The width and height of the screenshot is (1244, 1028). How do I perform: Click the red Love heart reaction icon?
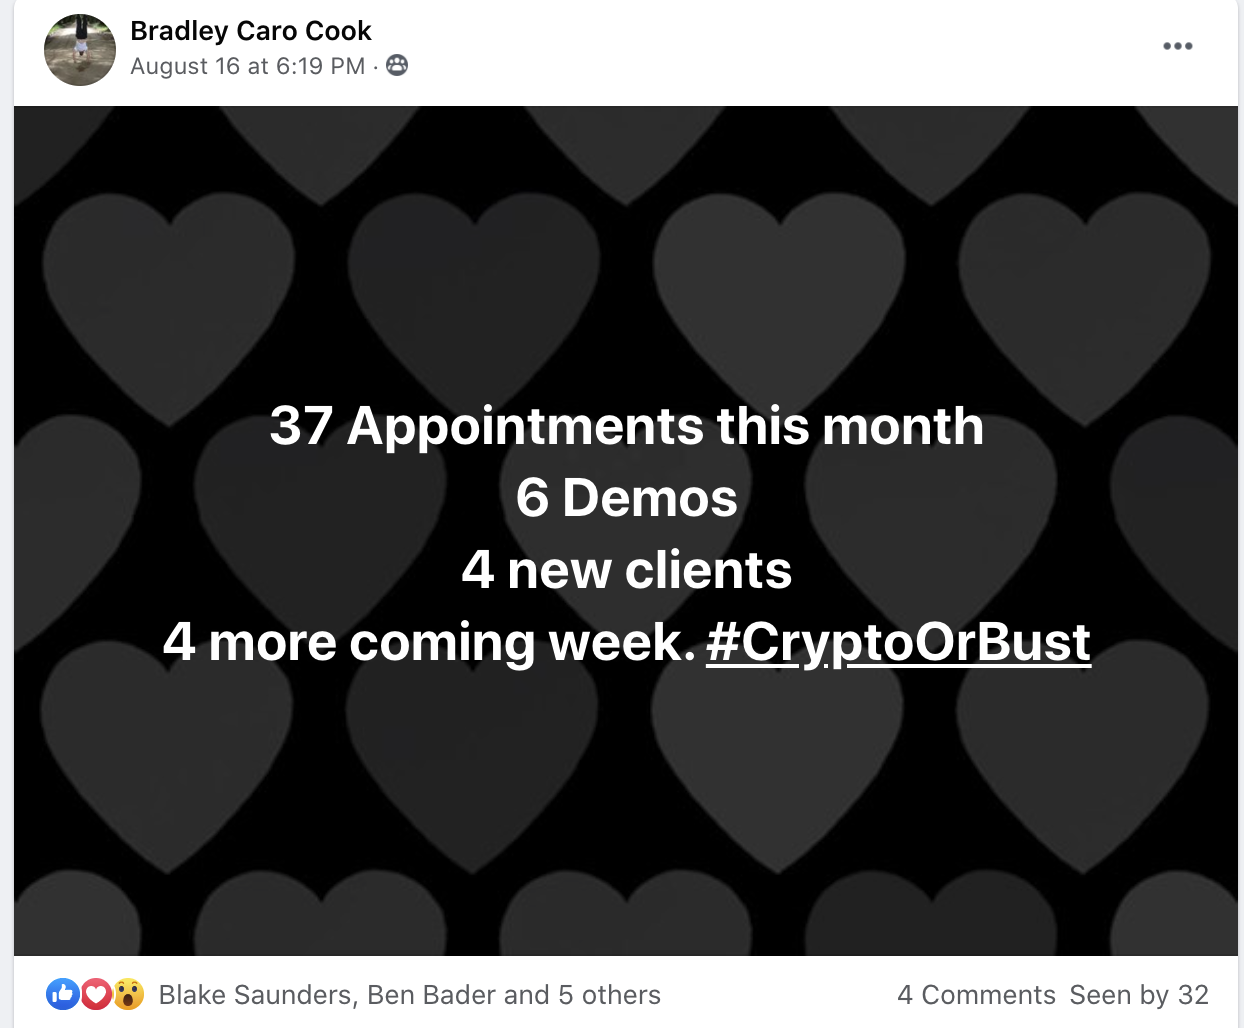tap(95, 994)
